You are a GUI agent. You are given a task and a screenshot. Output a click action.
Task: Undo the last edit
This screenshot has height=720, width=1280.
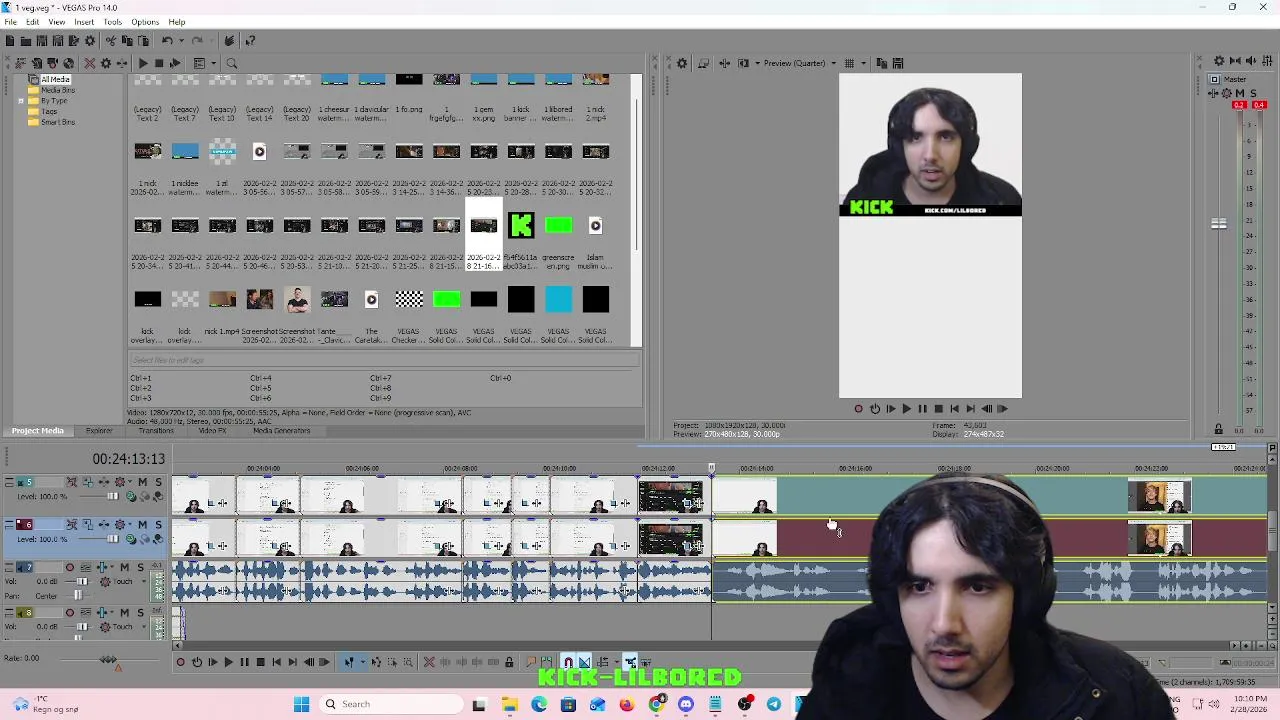[x=167, y=41]
